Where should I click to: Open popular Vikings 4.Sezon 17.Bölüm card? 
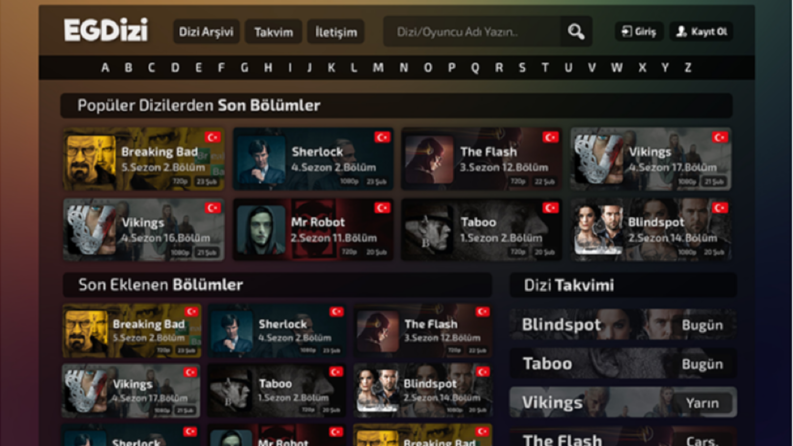[x=651, y=159]
